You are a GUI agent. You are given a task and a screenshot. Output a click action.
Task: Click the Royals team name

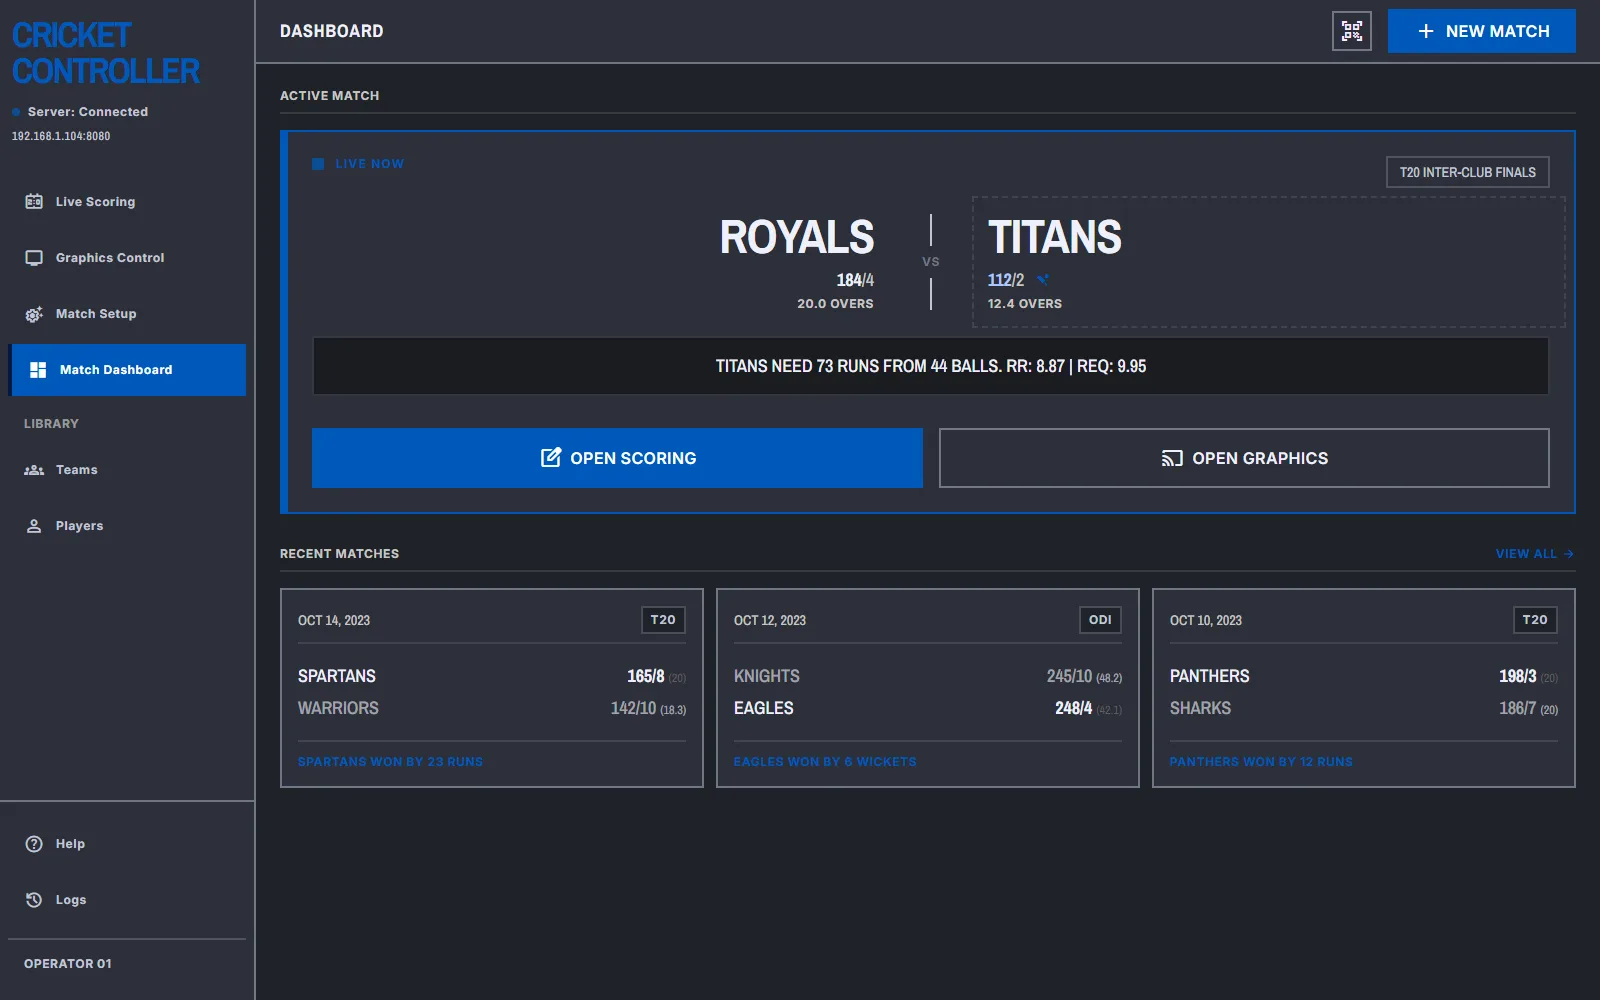[x=797, y=238]
